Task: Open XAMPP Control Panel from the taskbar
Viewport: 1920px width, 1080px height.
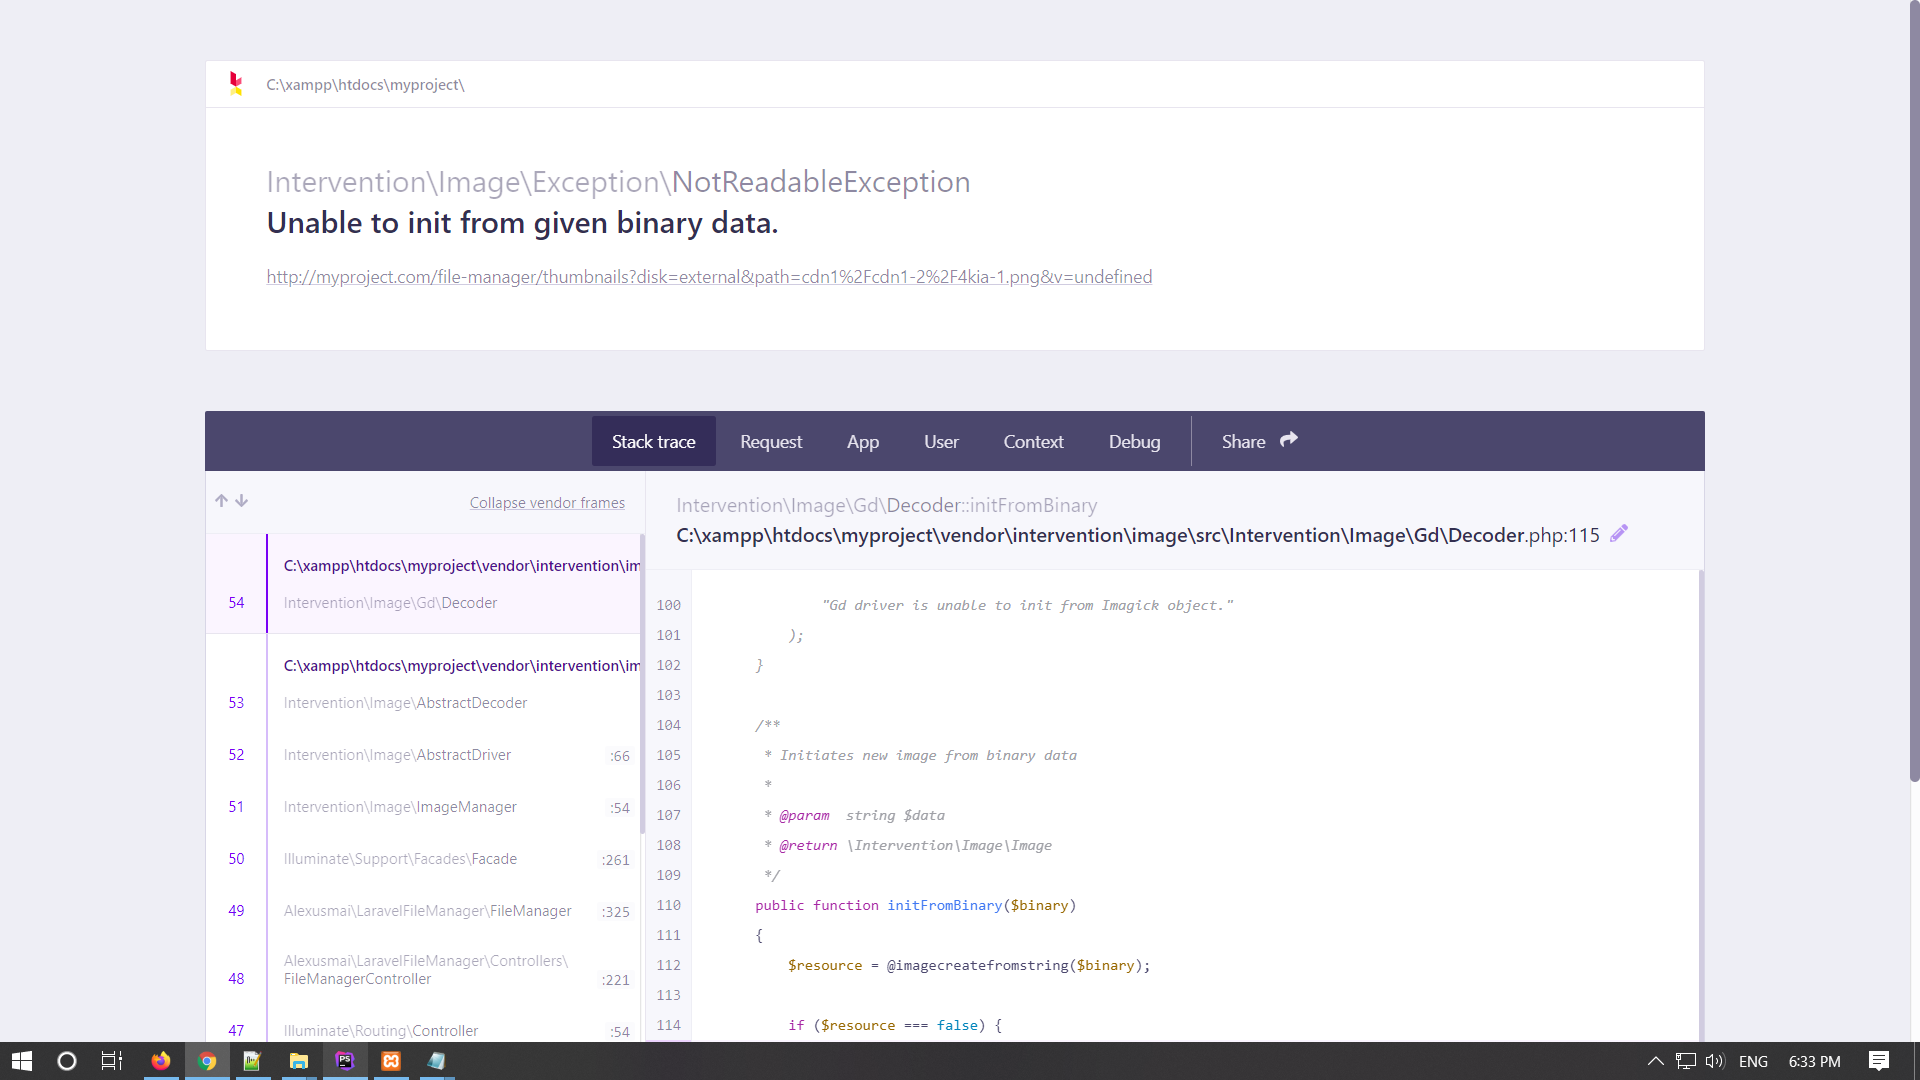Action: [390, 1061]
